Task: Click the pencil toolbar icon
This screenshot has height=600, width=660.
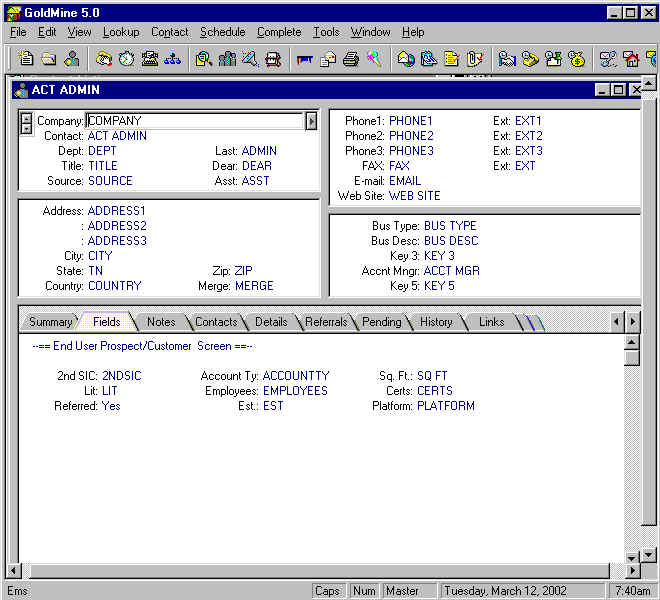Action: (250, 59)
